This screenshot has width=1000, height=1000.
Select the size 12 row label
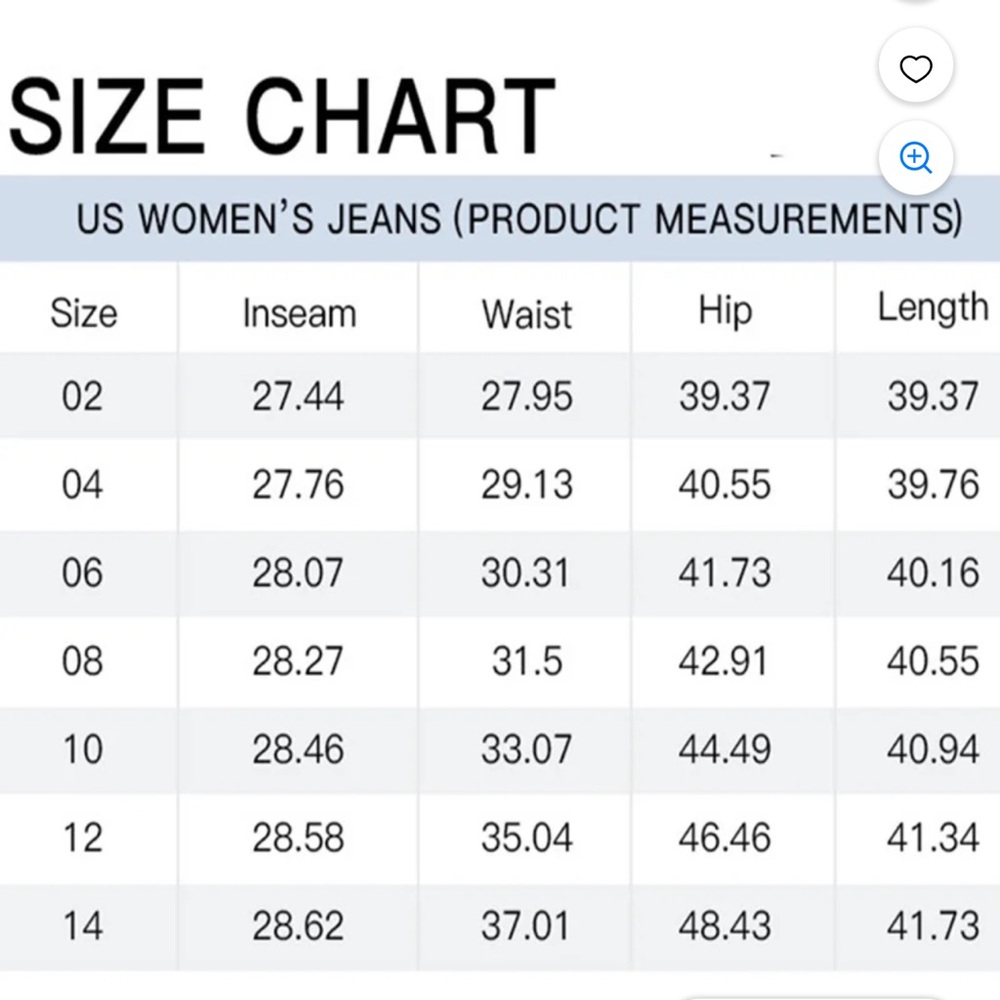pyautogui.click(x=82, y=837)
